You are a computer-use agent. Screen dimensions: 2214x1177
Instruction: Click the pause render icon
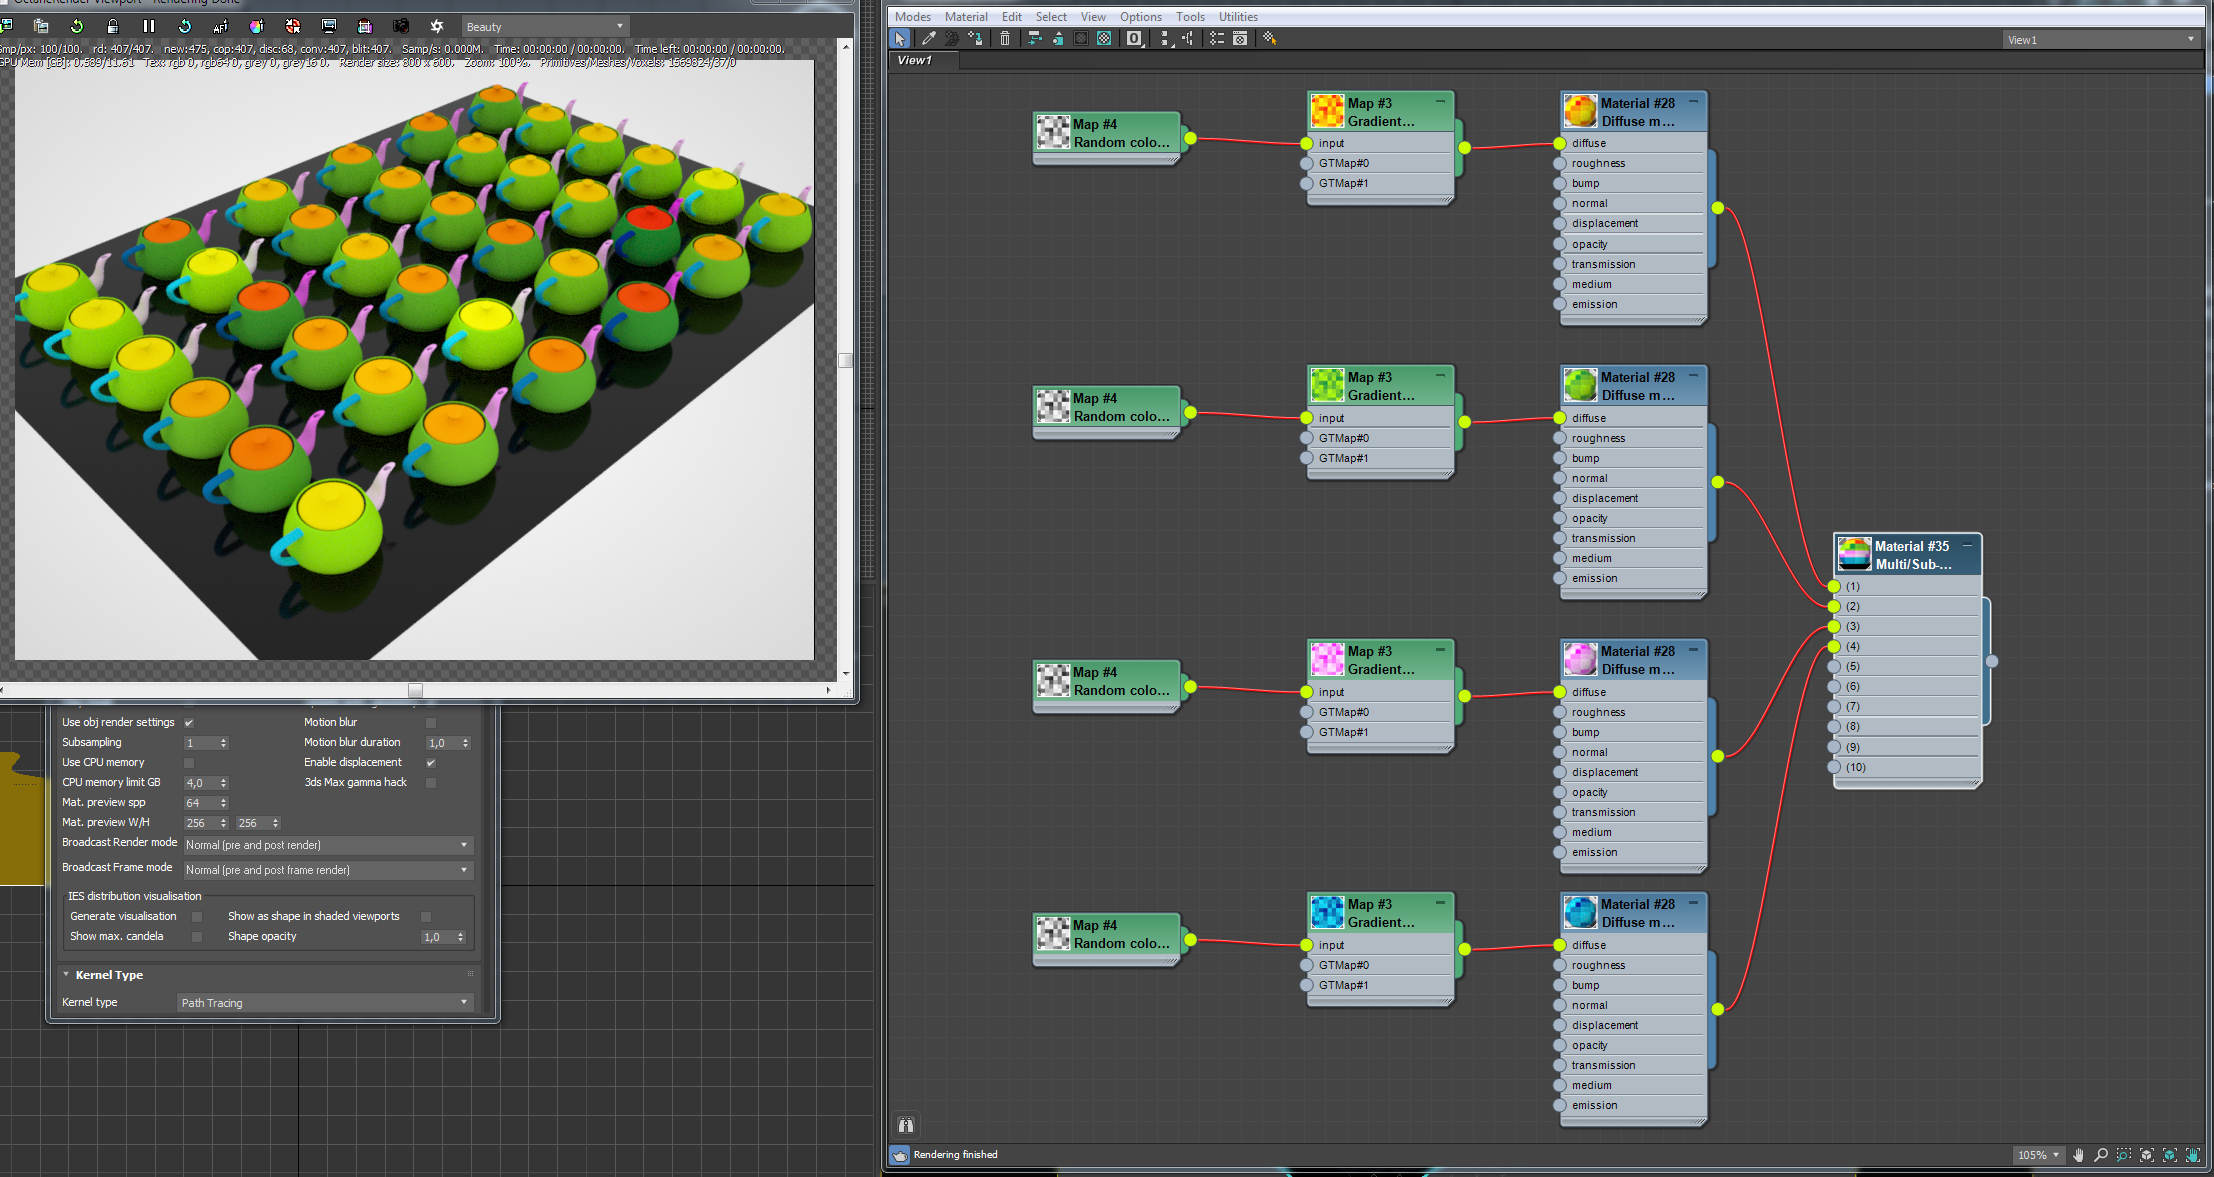click(149, 26)
